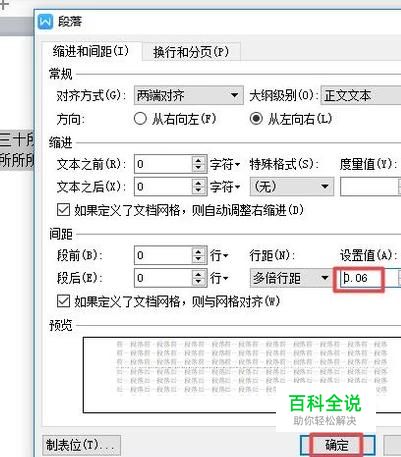Click the 度量值(Y) input field
The image size is (401, 457).
pos(369,187)
